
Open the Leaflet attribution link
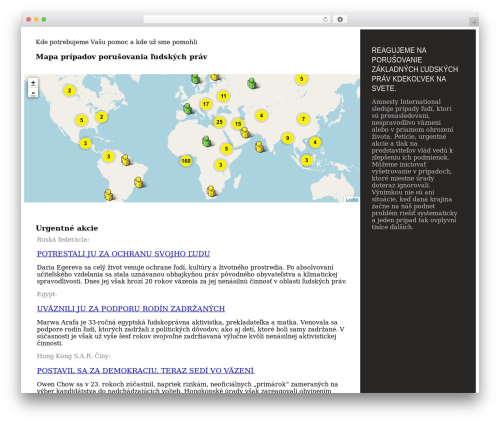coord(352,199)
